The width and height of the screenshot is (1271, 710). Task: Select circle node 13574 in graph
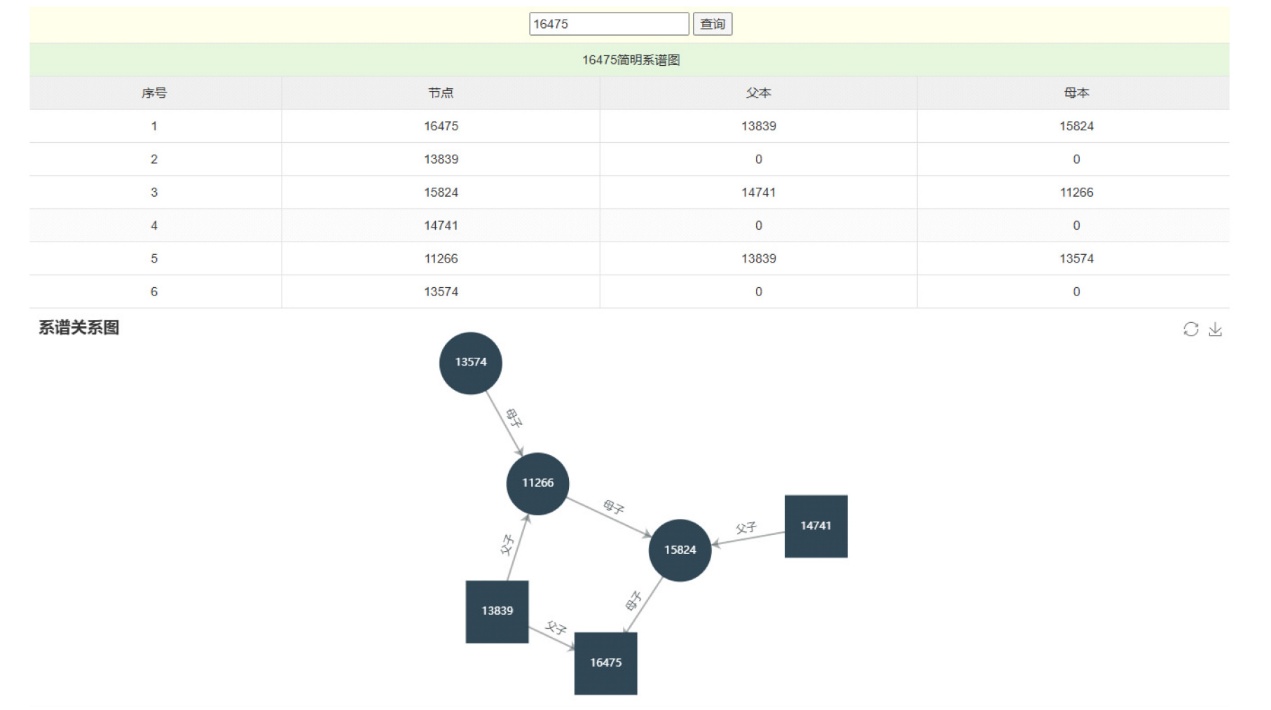(x=470, y=362)
